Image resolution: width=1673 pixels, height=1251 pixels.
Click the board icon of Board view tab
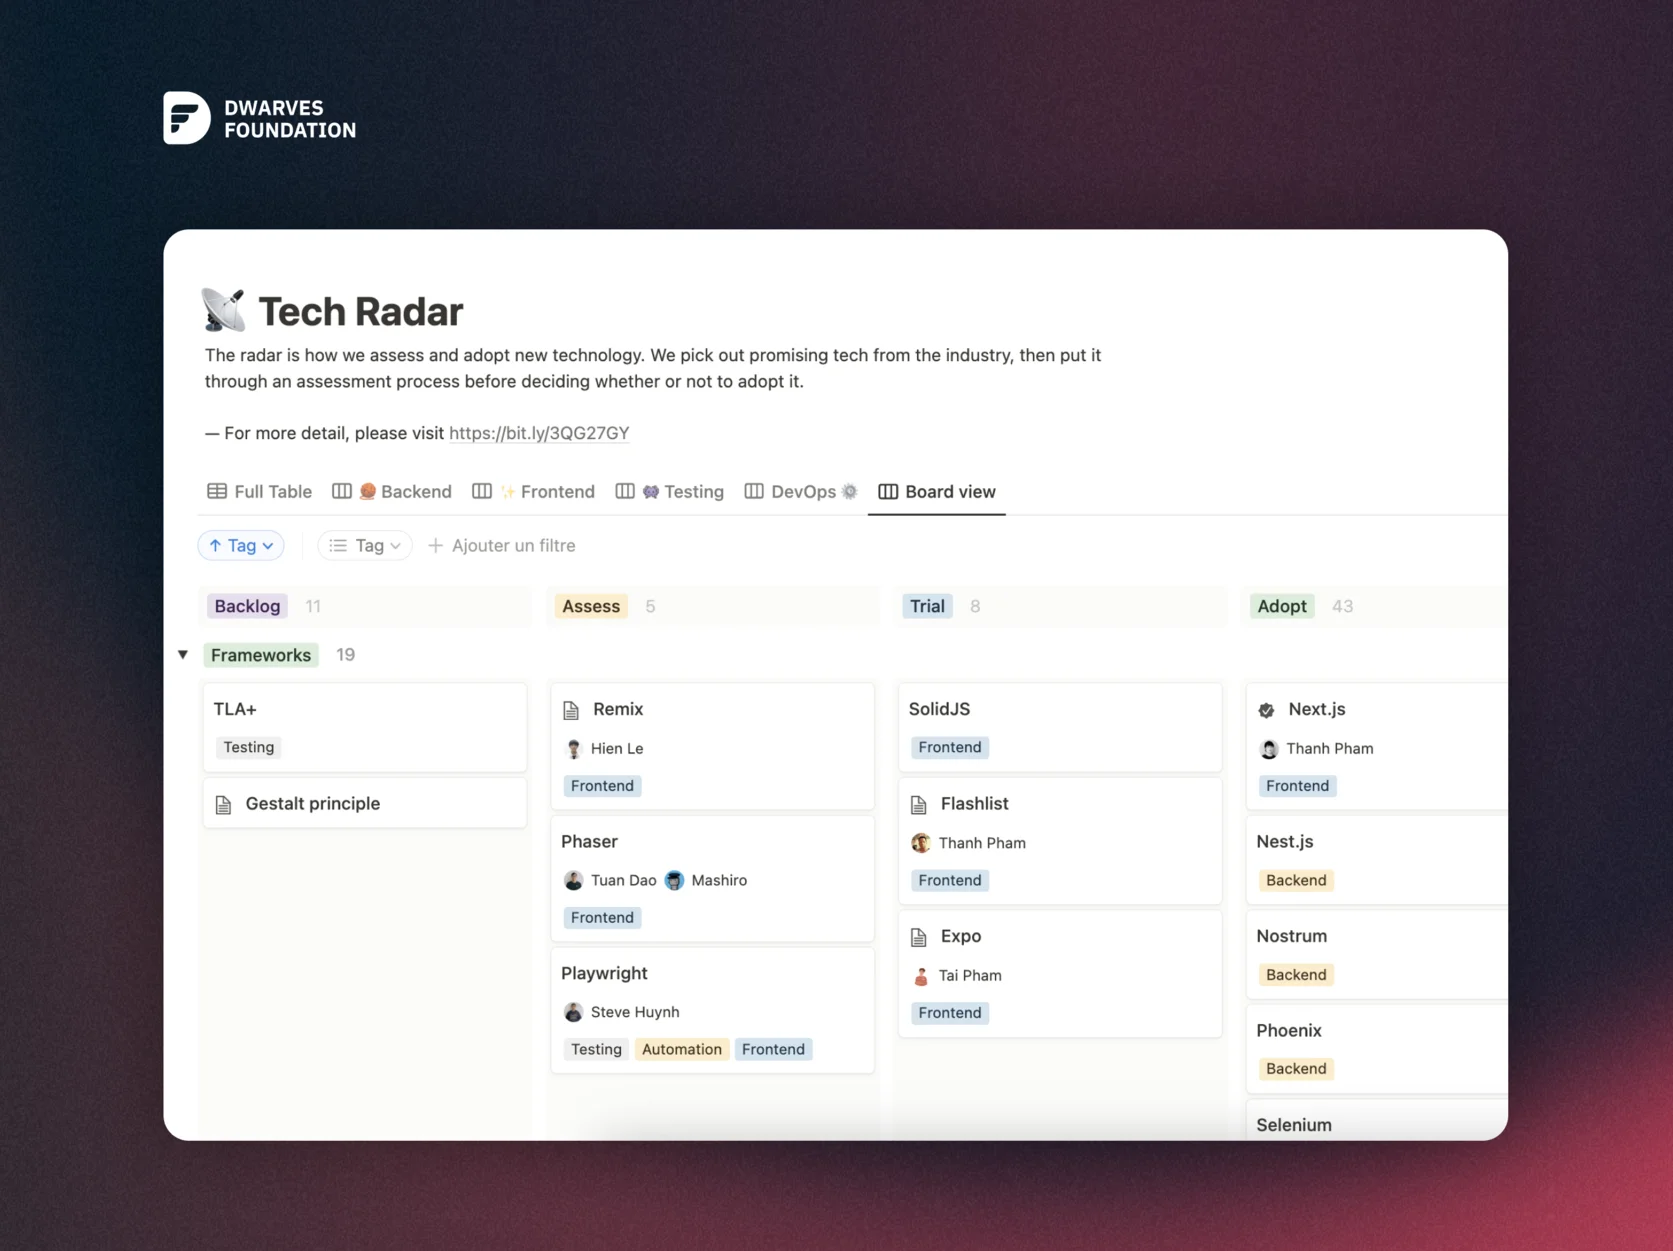pyautogui.click(x=888, y=491)
